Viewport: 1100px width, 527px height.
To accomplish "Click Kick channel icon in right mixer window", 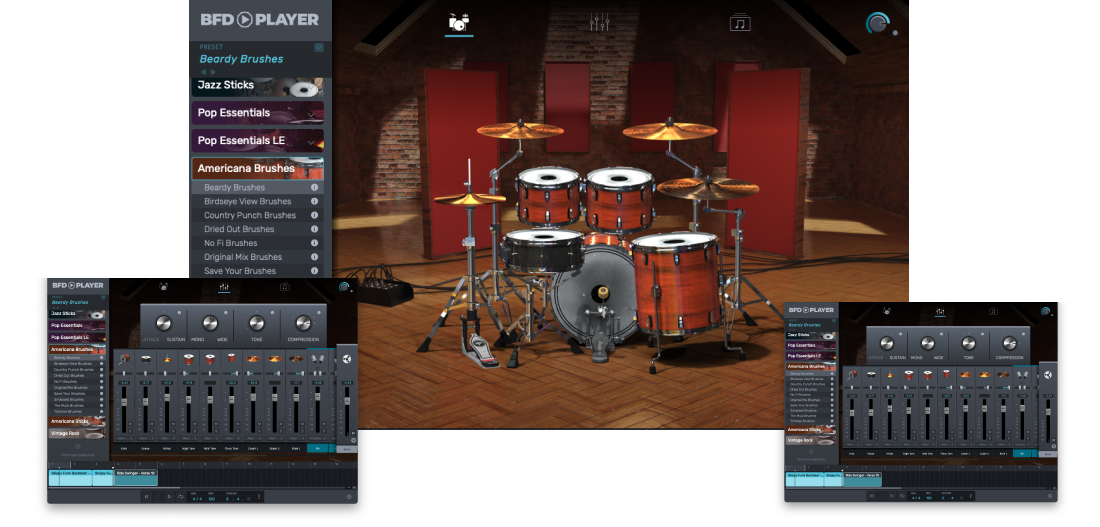I will coord(852,375).
